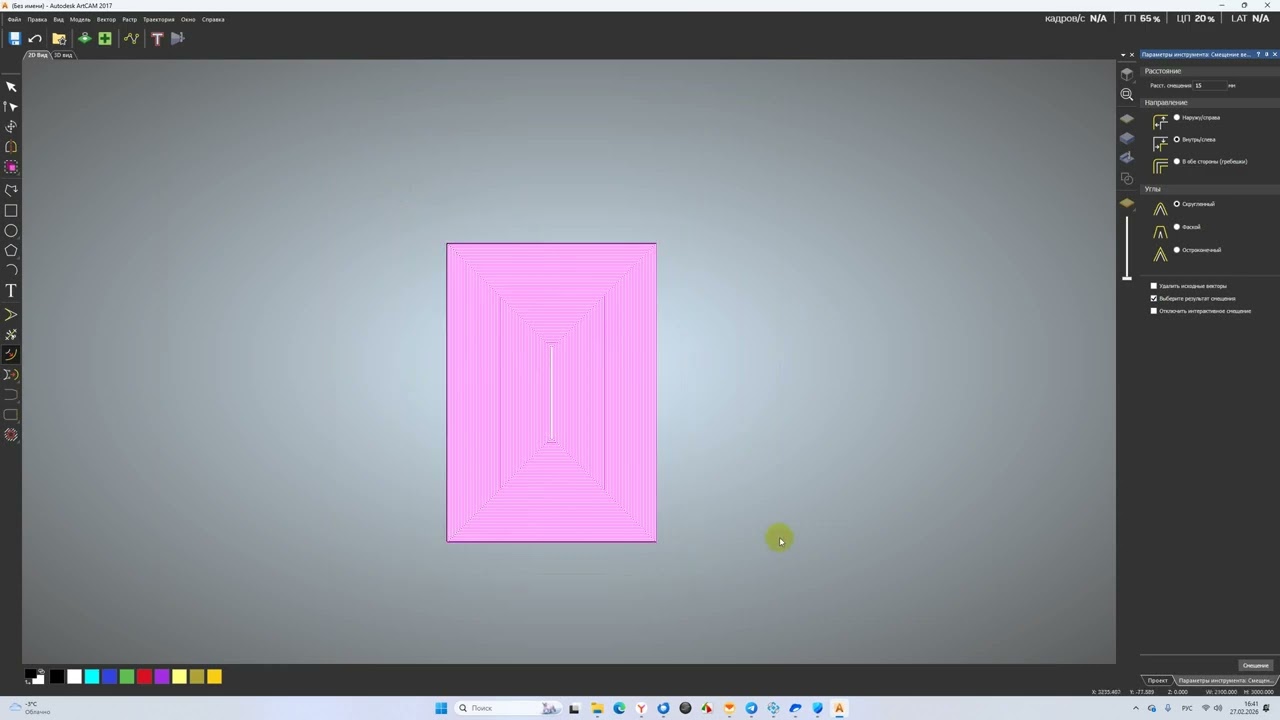Screen dimensions: 1280x720
Task: Click the Save model icon in the toolbar
Action: click(x=14, y=38)
